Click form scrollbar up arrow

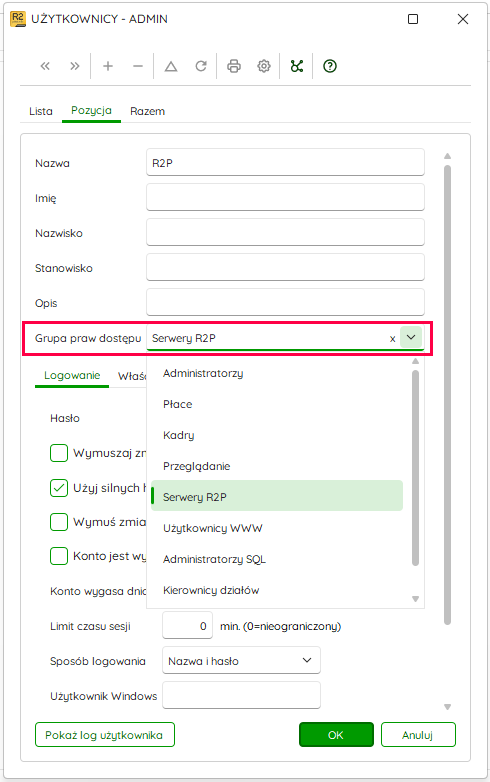[x=448, y=156]
